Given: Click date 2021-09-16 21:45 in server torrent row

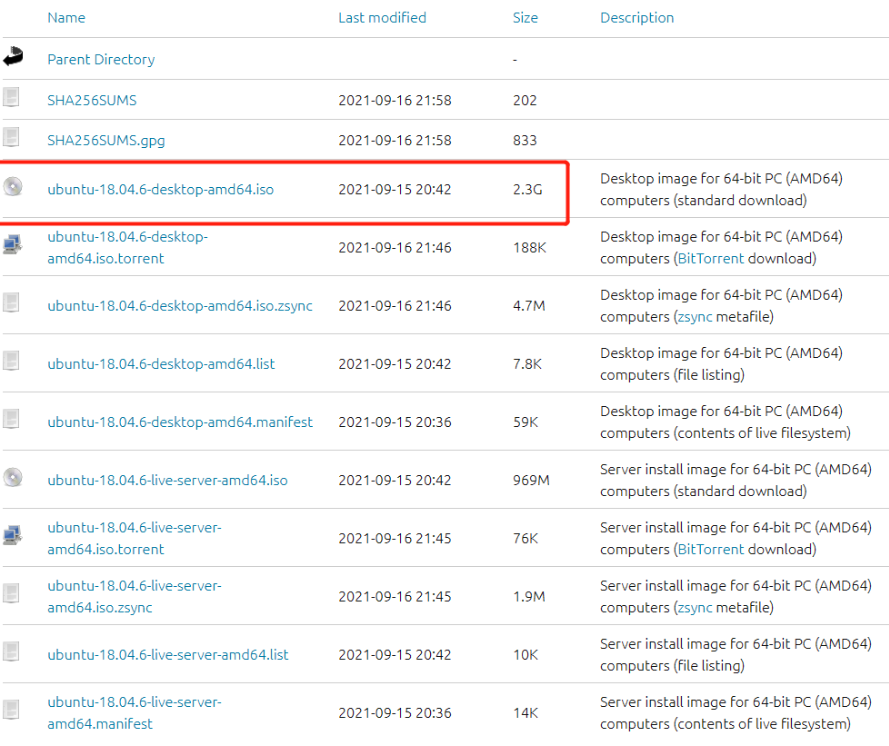Looking at the screenshot, I should (395, 539).
